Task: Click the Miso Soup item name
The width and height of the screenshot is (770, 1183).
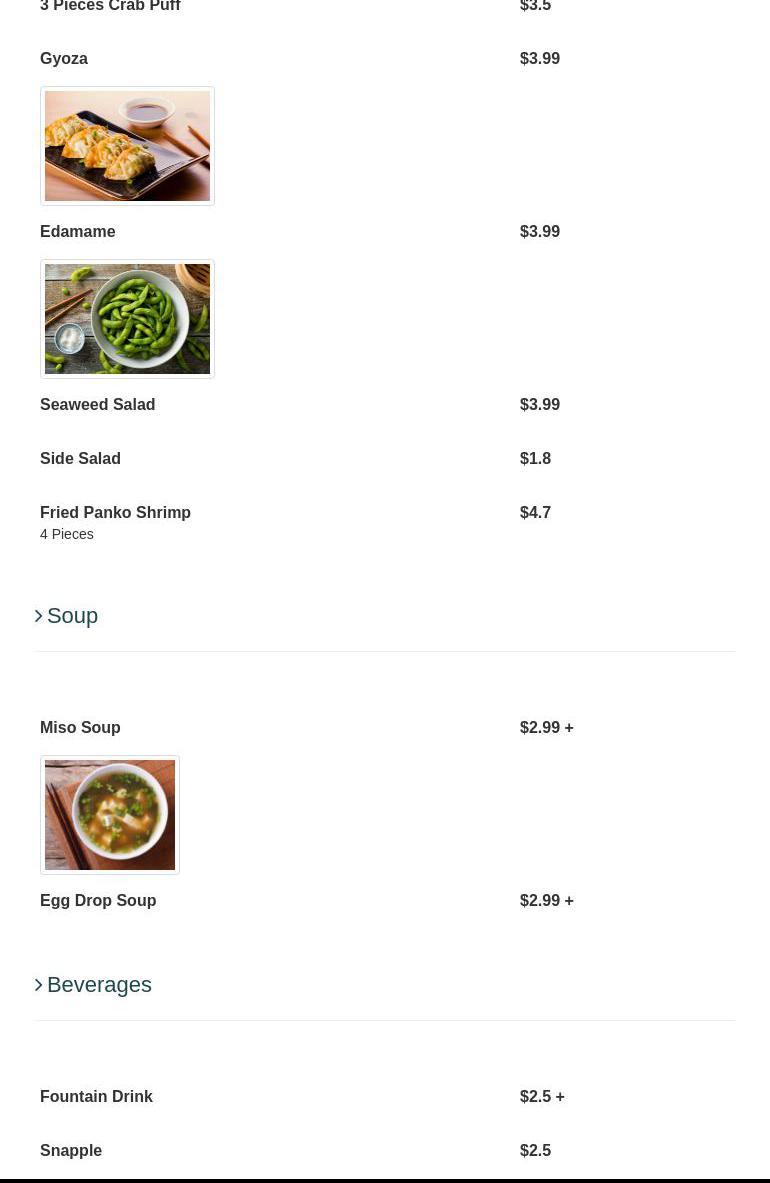Action: point(80,728)
